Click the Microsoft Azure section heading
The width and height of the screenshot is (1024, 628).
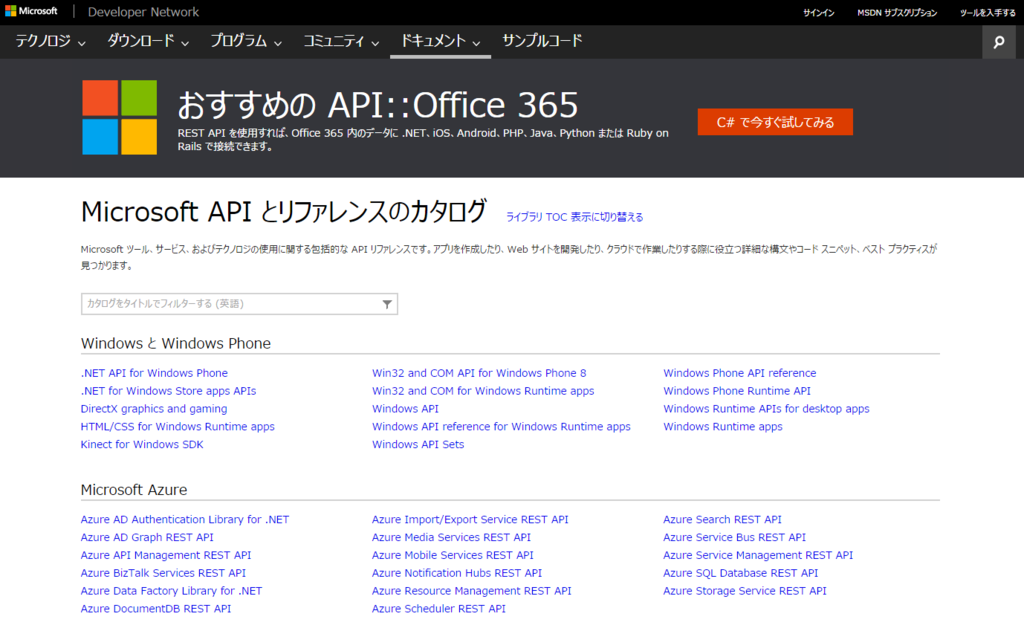tap(134, 490)
